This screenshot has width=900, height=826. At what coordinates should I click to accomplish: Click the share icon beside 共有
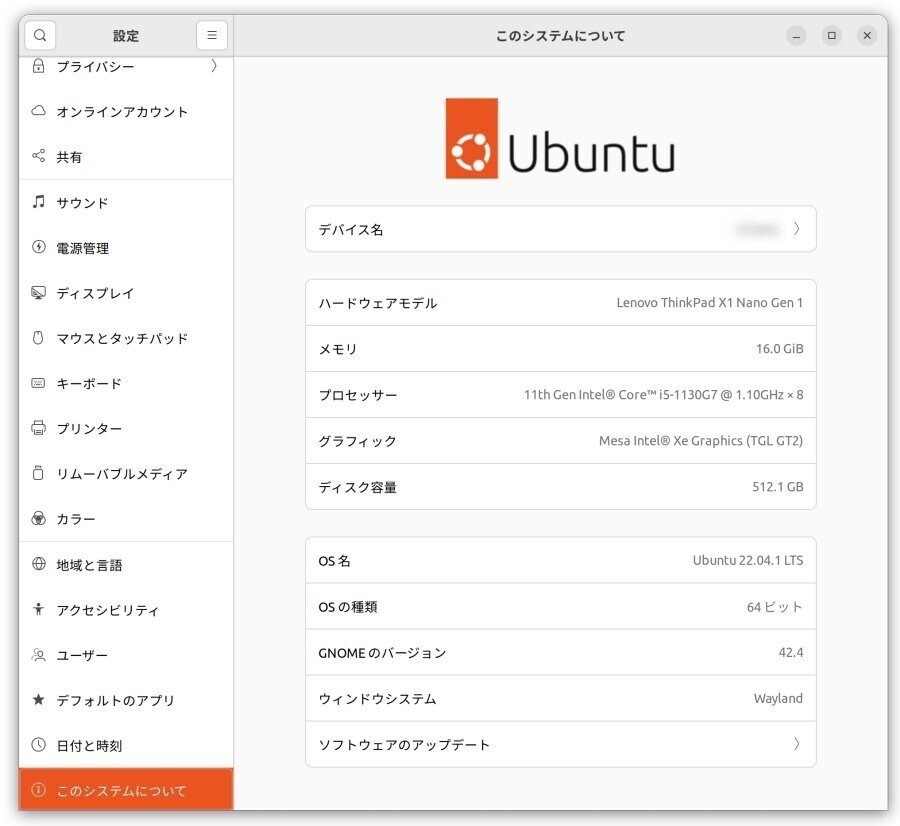(x=38, y=156)
